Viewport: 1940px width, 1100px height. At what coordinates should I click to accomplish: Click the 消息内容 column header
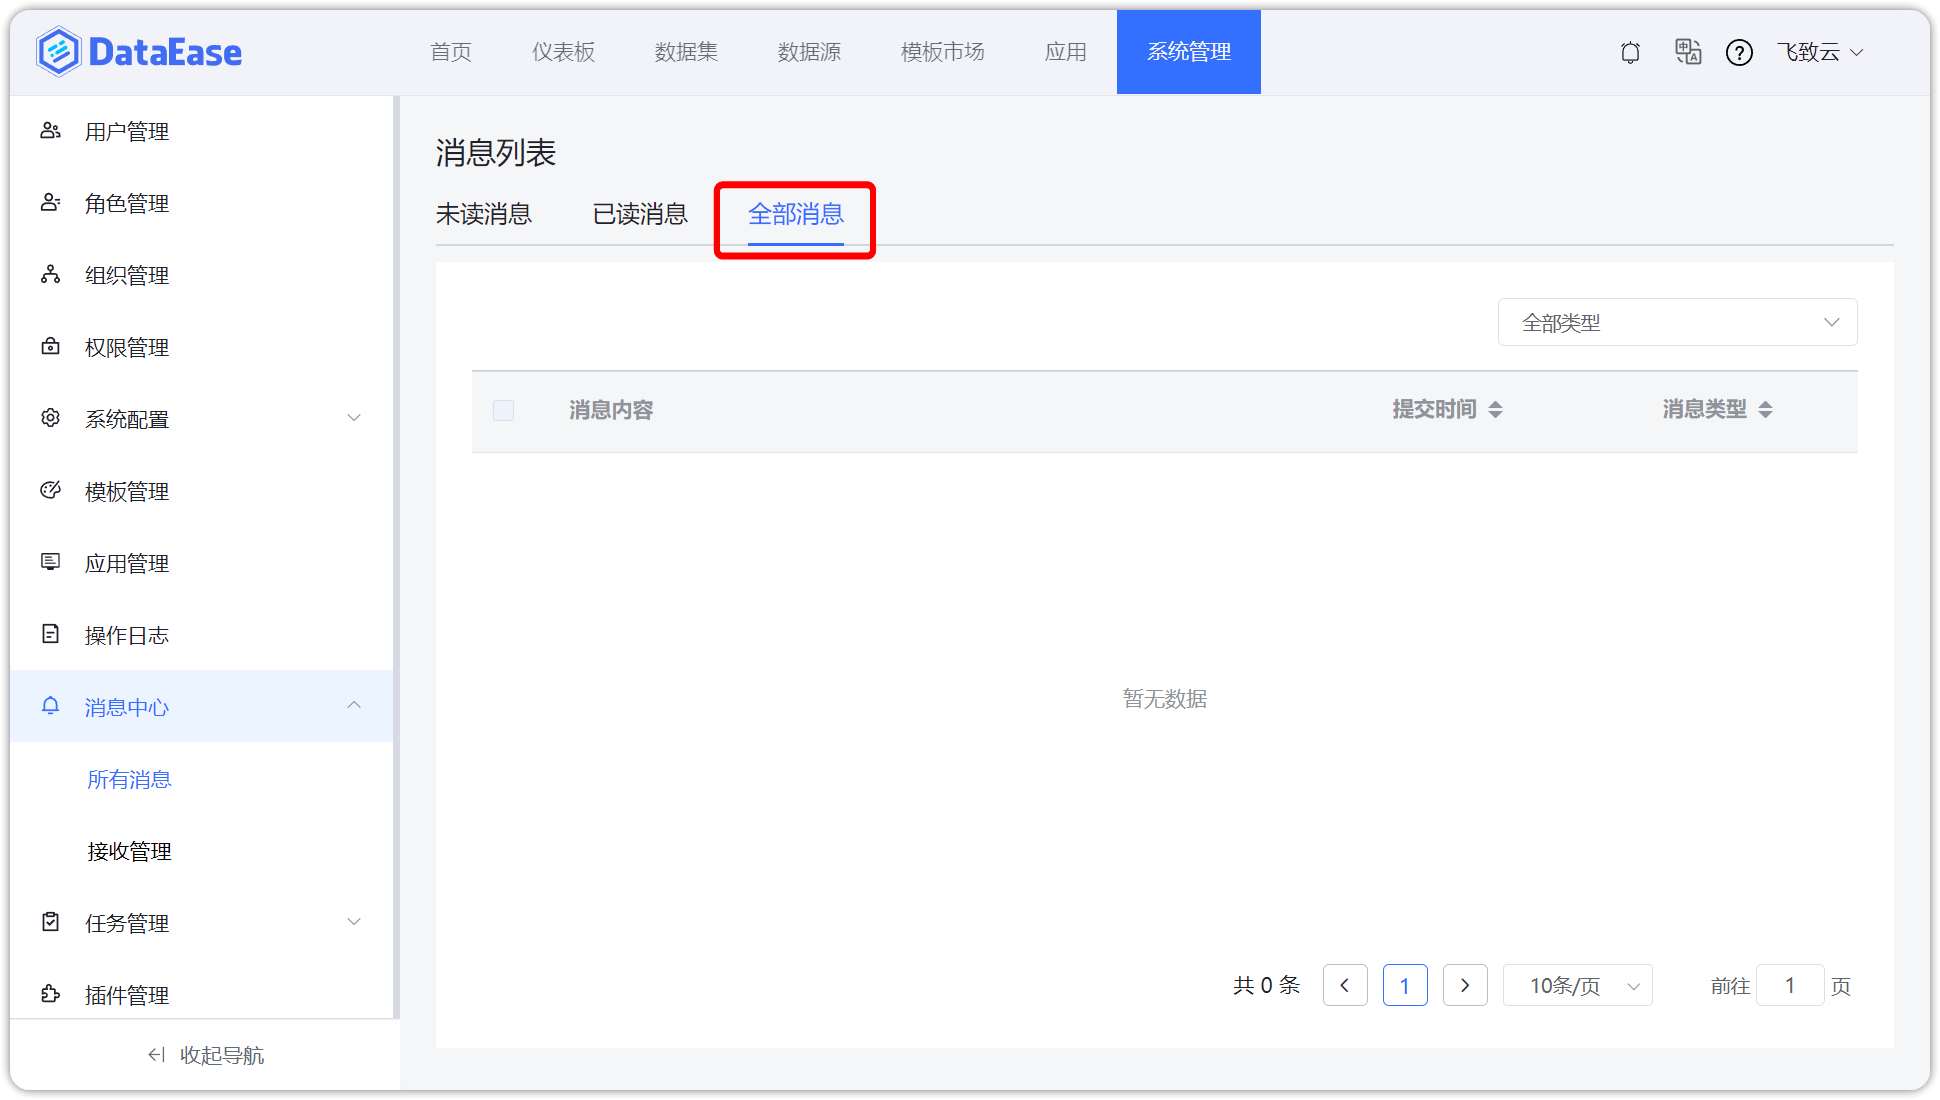click(611, 410)
